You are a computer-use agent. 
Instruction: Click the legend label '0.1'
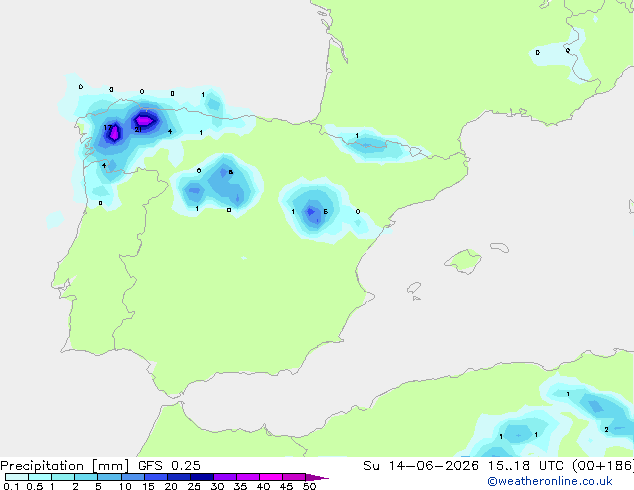(x=11, y=486)
